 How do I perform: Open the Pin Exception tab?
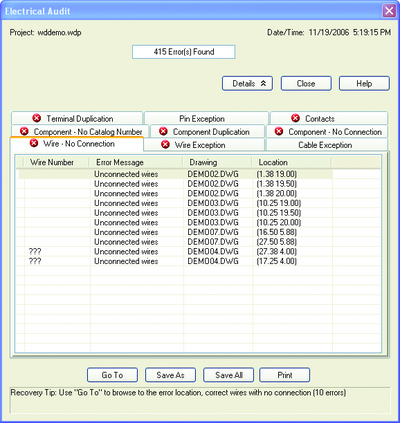click(206, 118)
